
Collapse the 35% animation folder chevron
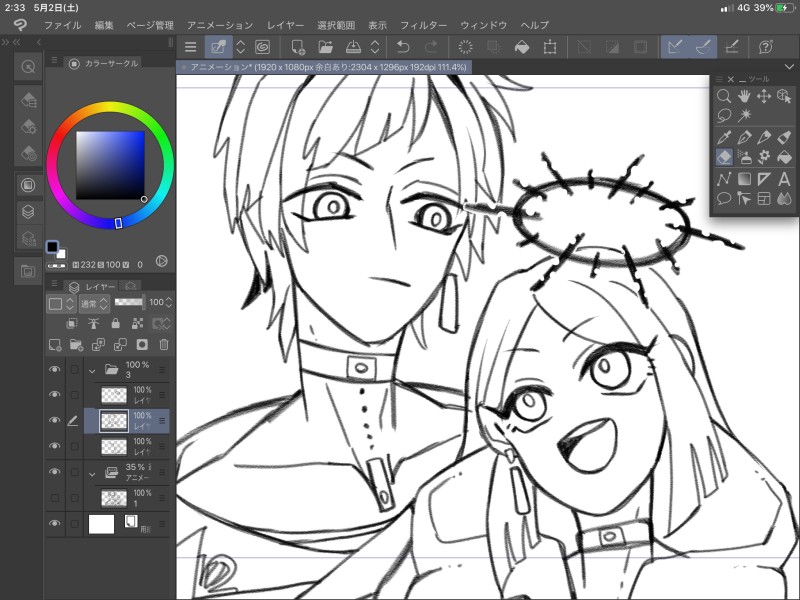(x=92, y=474)
